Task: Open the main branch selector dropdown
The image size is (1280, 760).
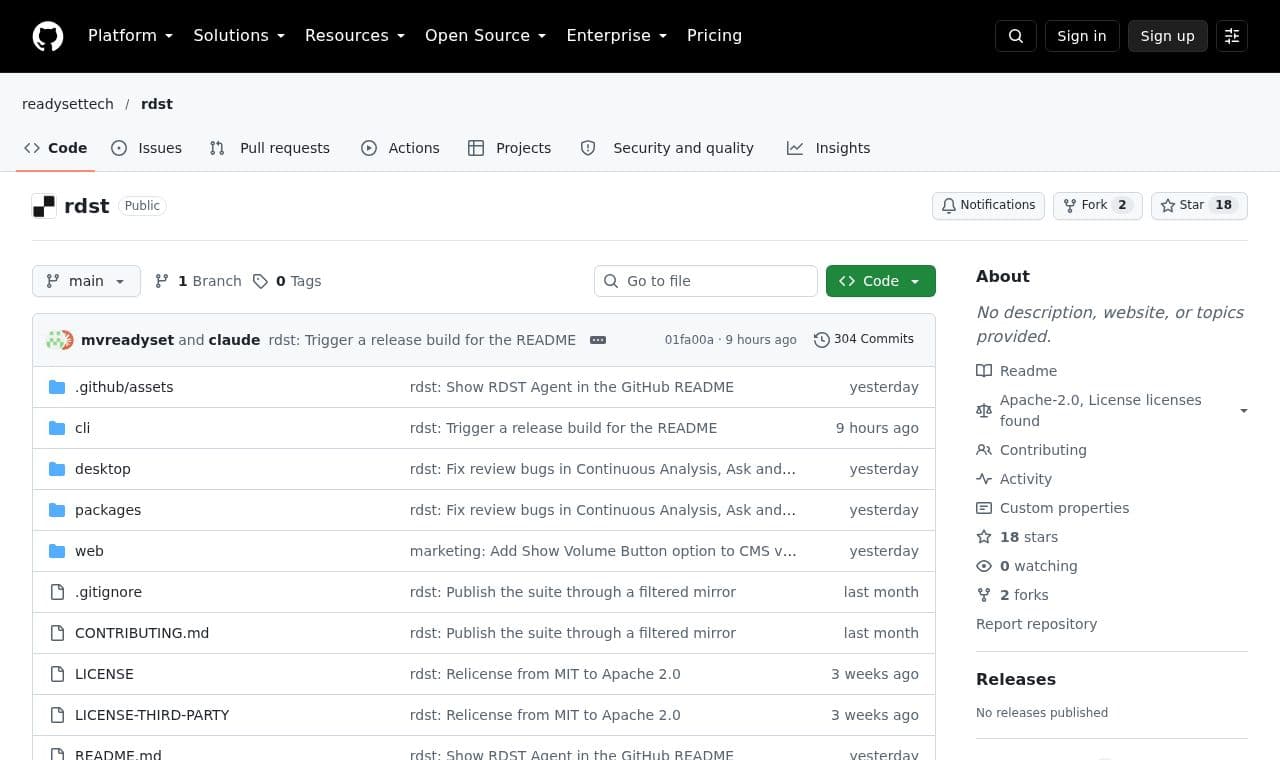Action: 86,281
